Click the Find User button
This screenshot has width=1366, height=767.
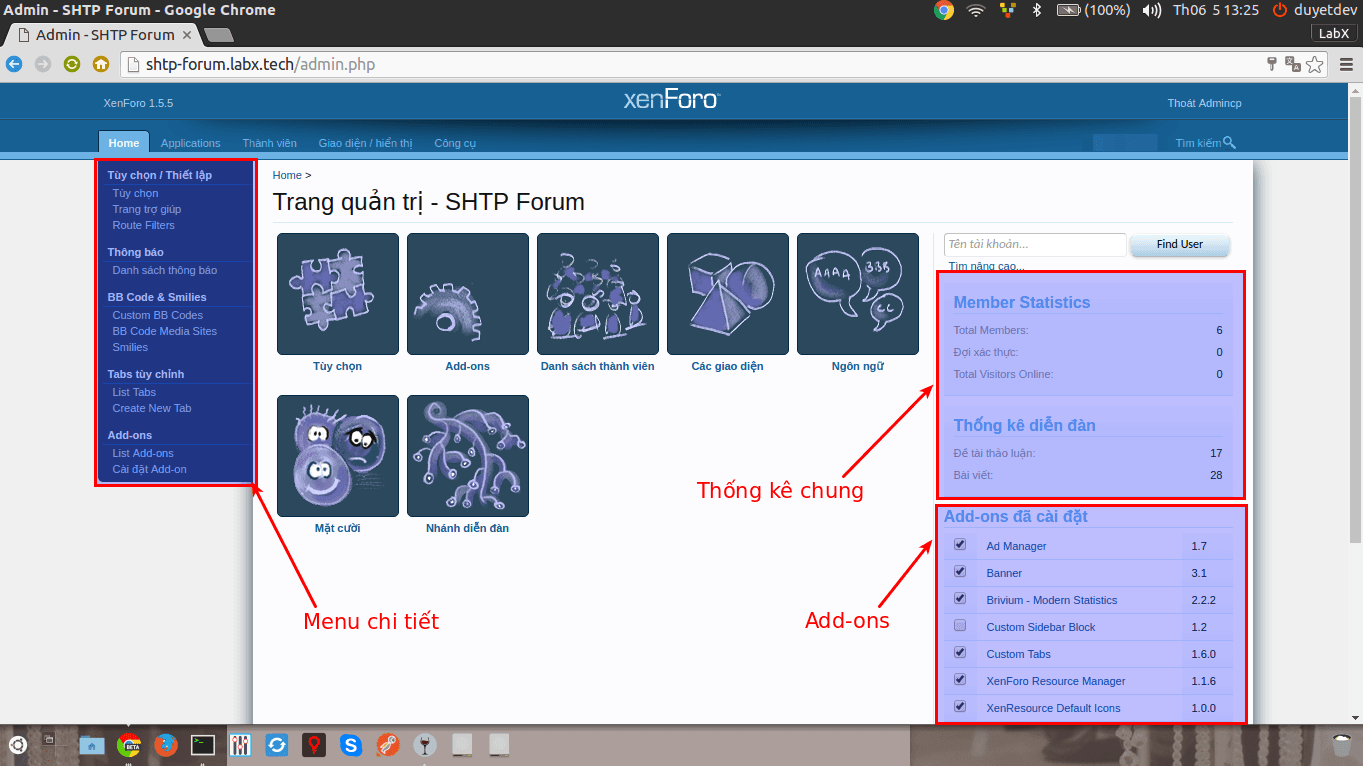[x=1179, y=244]
